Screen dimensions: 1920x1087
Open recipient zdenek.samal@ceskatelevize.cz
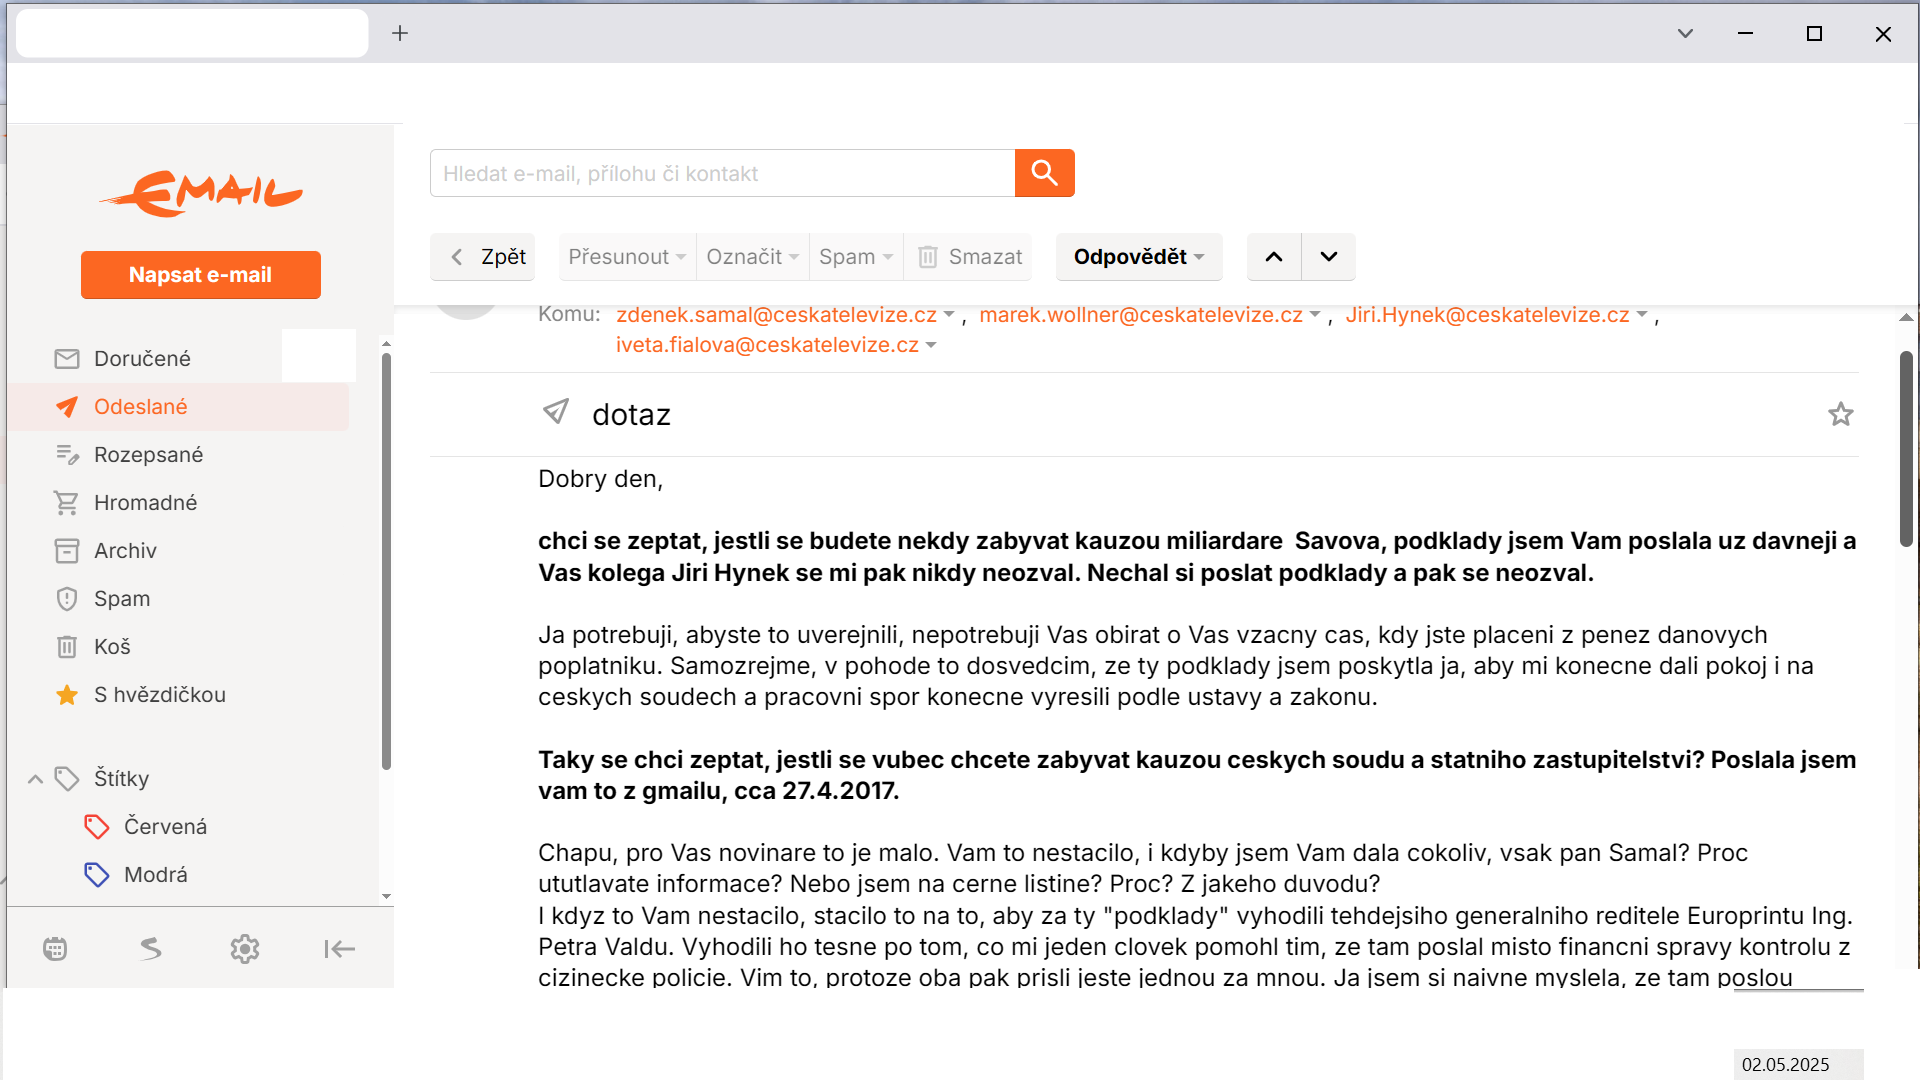(x=776, y=314)
